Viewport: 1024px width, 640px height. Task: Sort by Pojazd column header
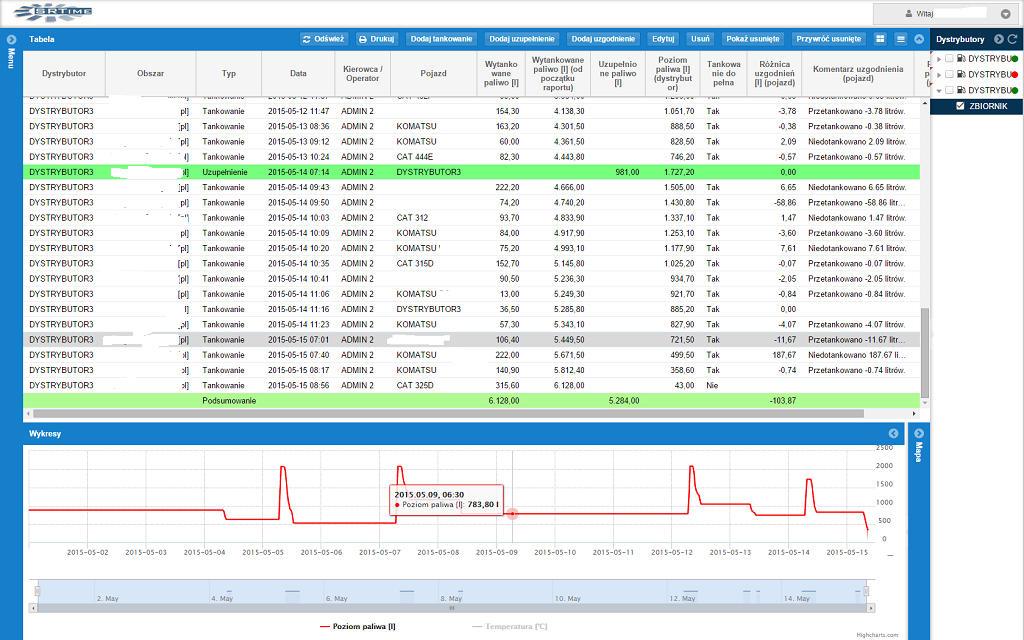(434, 74)
